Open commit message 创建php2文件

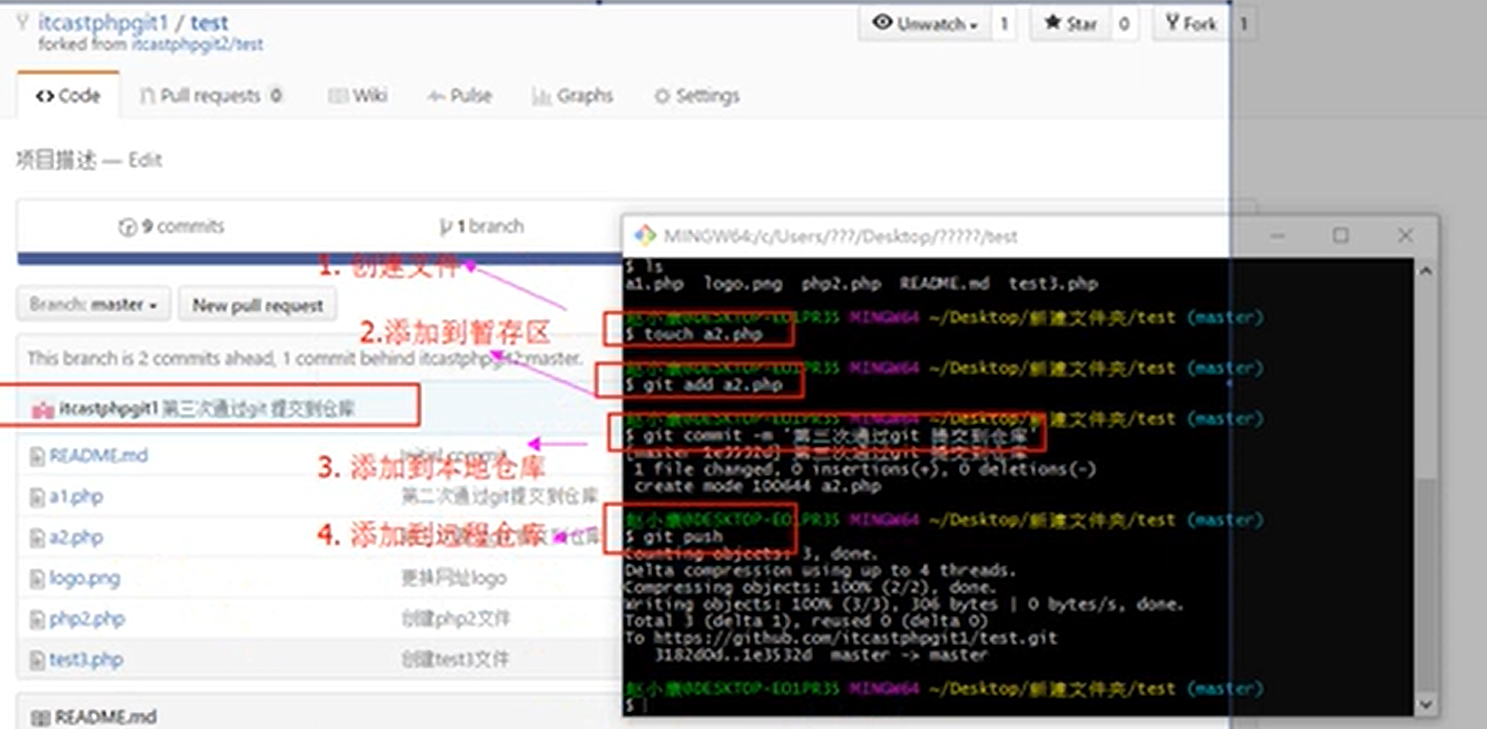click(x=456, y=620)
